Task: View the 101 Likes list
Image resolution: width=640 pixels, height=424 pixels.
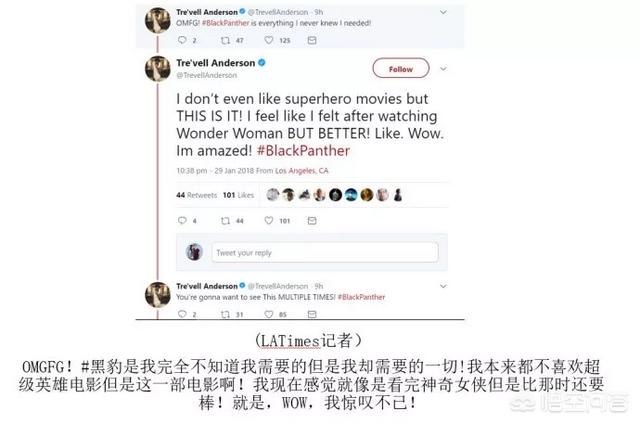Action: pos(238,195)
